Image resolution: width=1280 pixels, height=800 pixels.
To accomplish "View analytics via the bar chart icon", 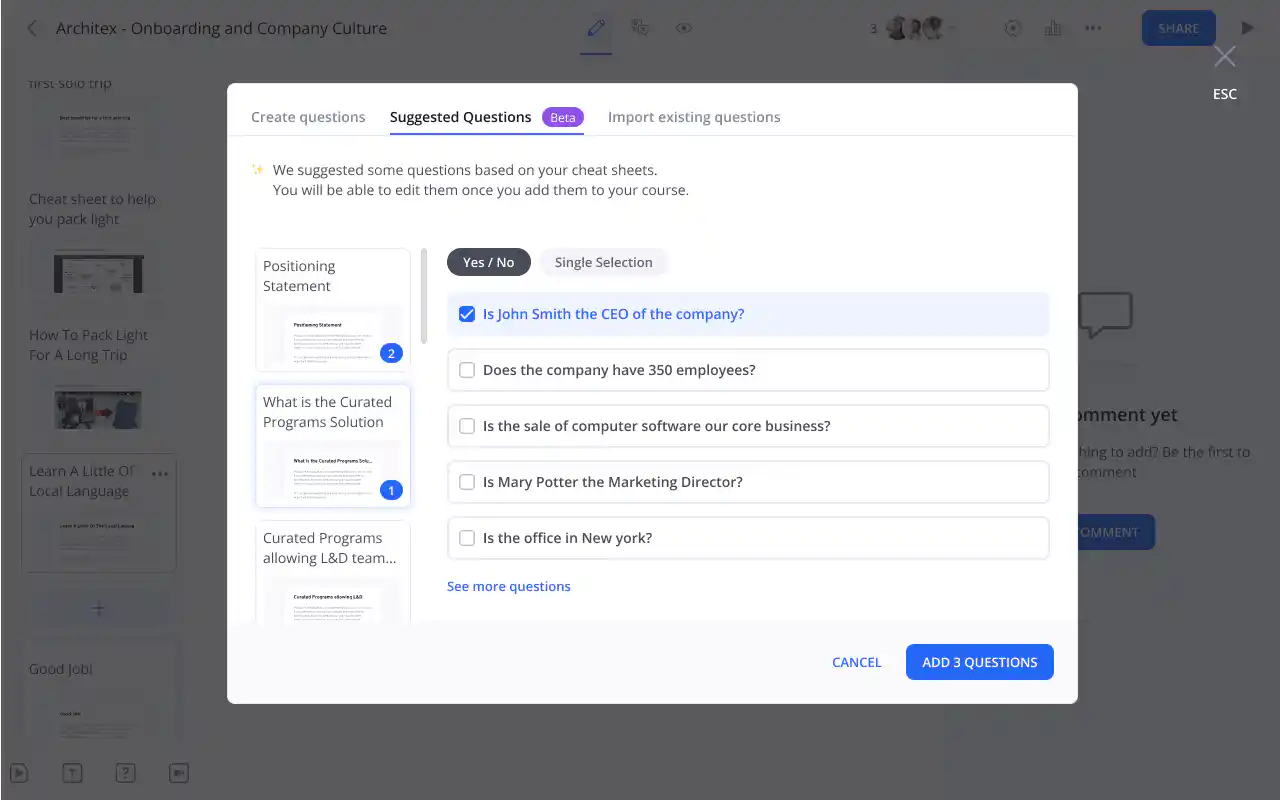I will point(1052,28).
